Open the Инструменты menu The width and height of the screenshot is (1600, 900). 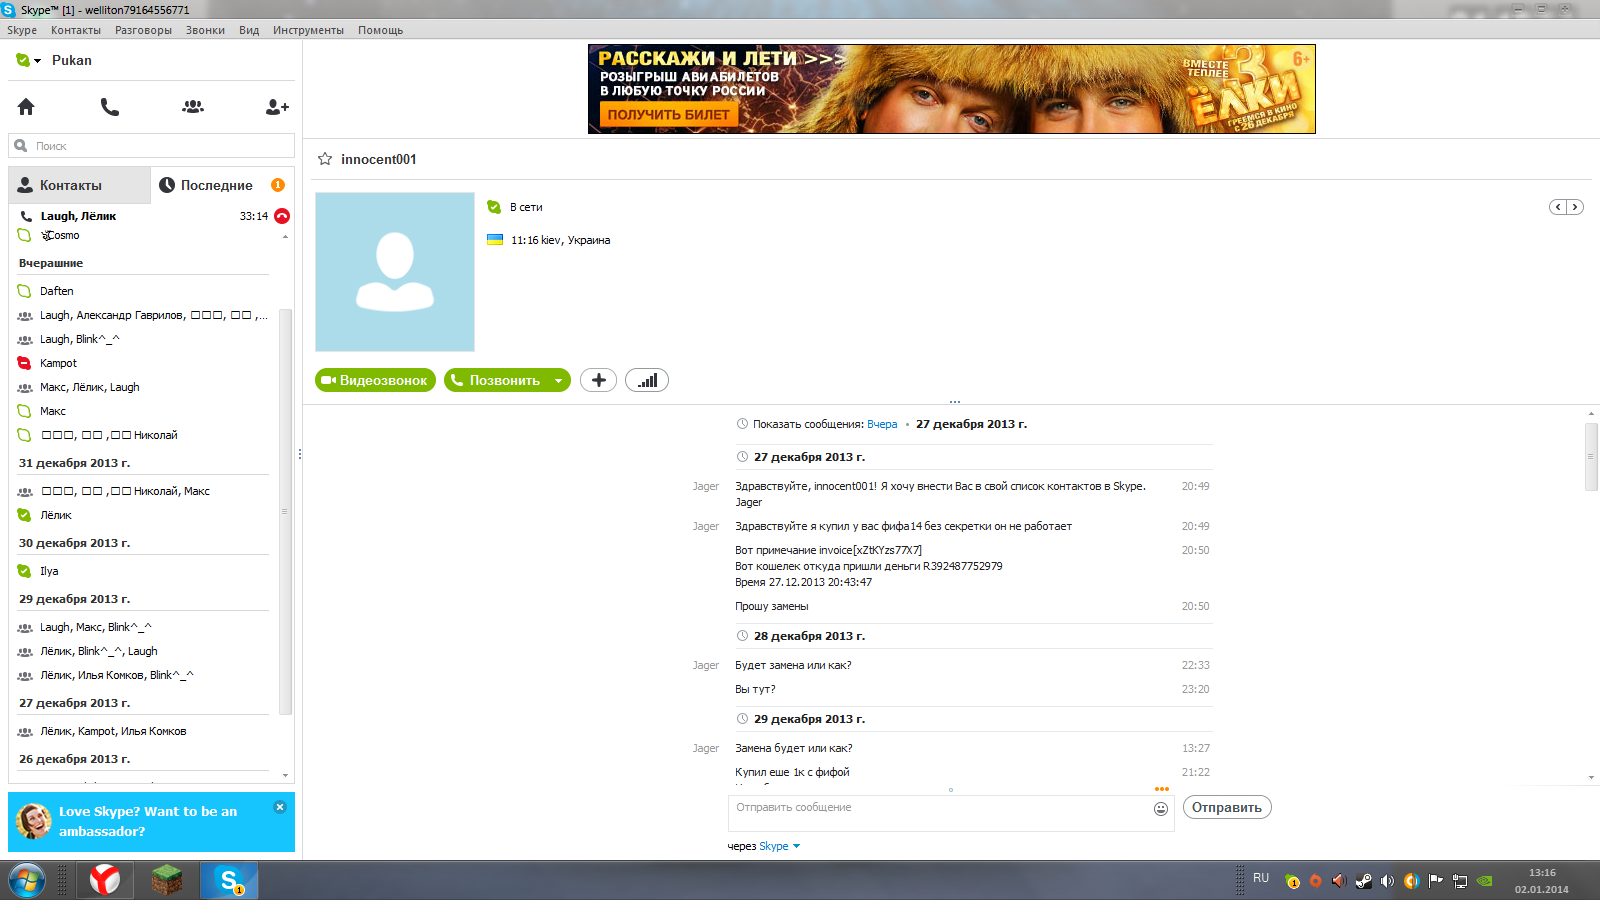[308, 30]
